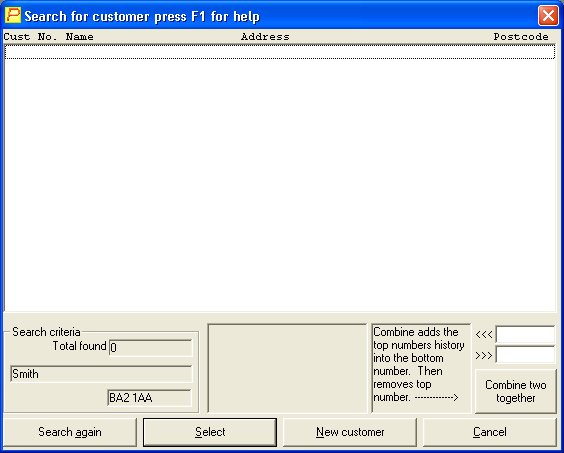Click the window title bar text
The height and width of the screenshot is (453, 564).
142,16
